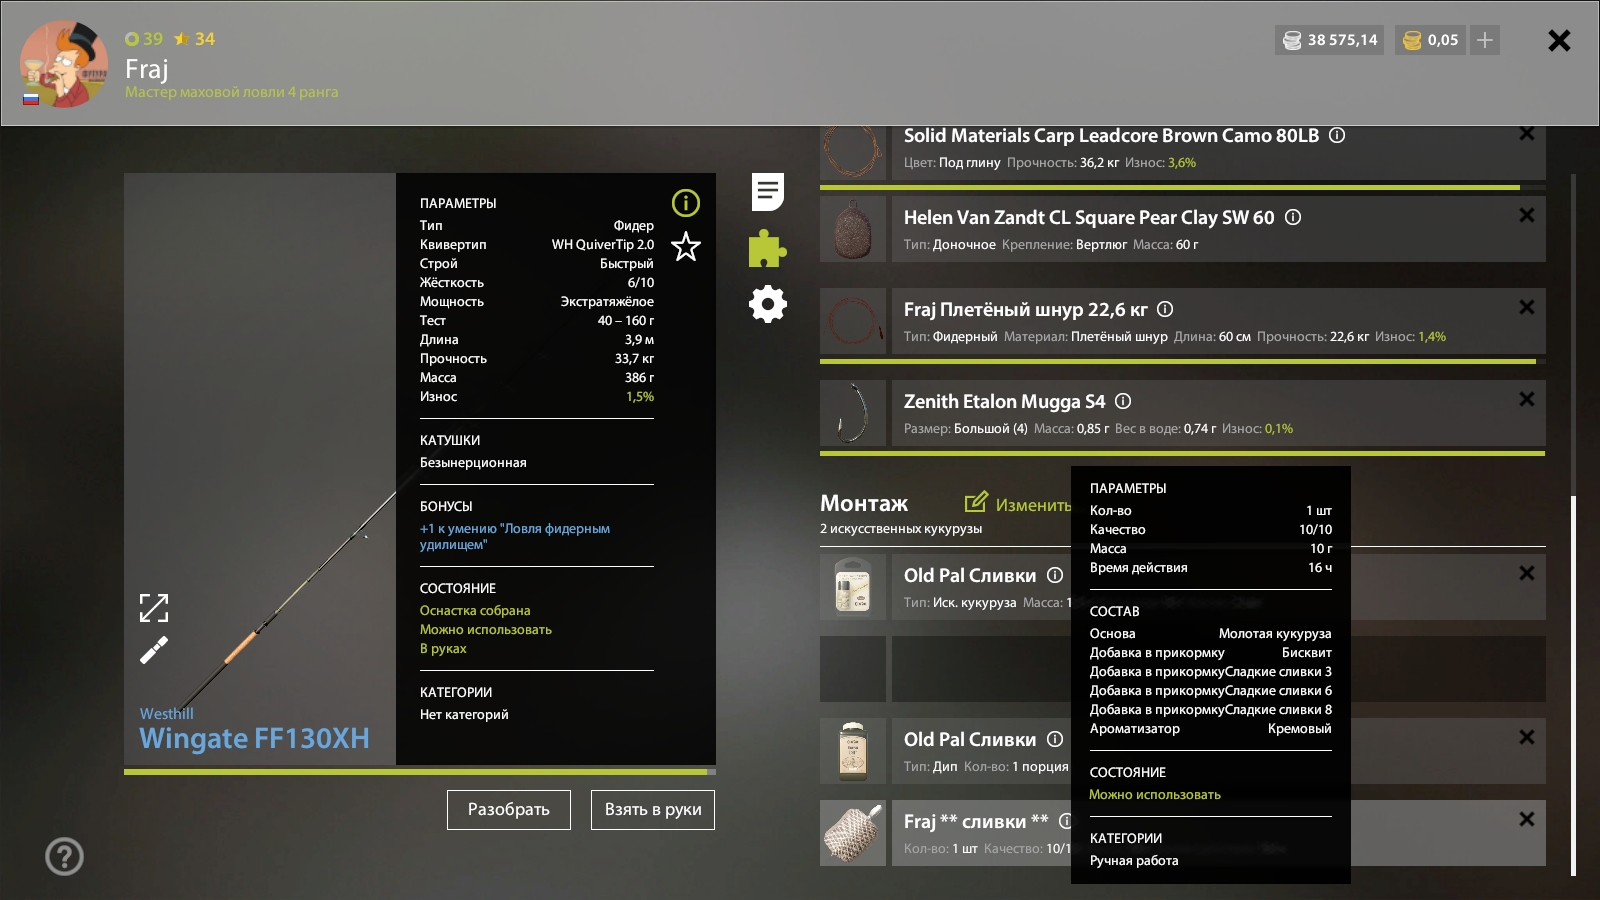Remove the Zenith Etalon Mugga S4 hook
1600x900 pixels.
tap(1526, 399)
